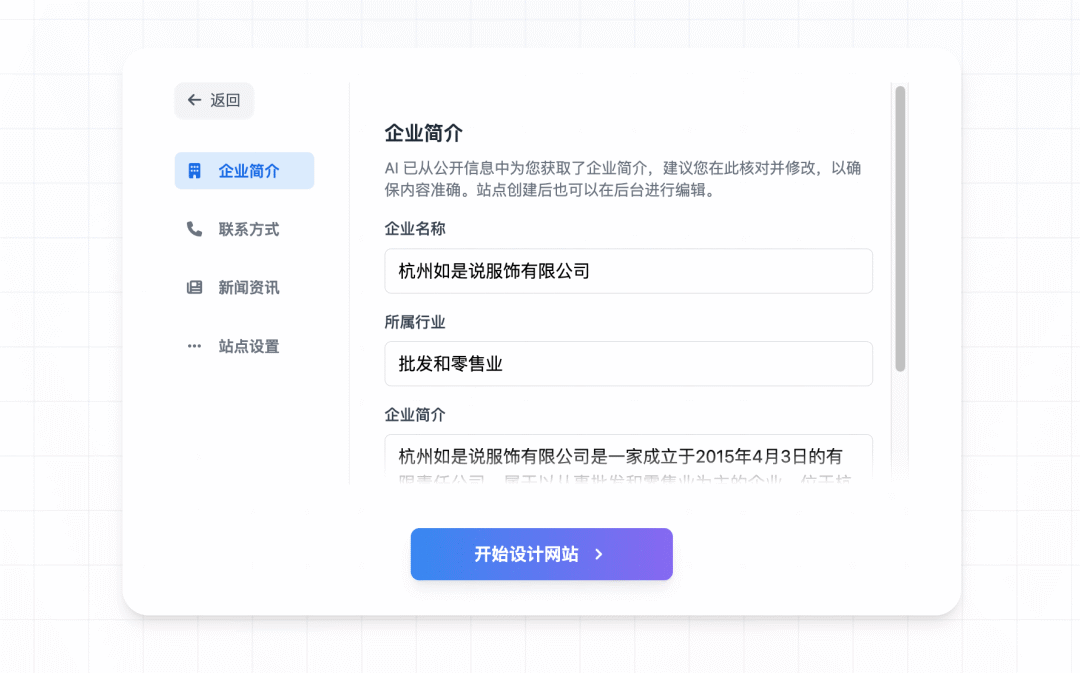
Task: Click the newspaper icon for 新闻资讯
Action: (194, 288)
